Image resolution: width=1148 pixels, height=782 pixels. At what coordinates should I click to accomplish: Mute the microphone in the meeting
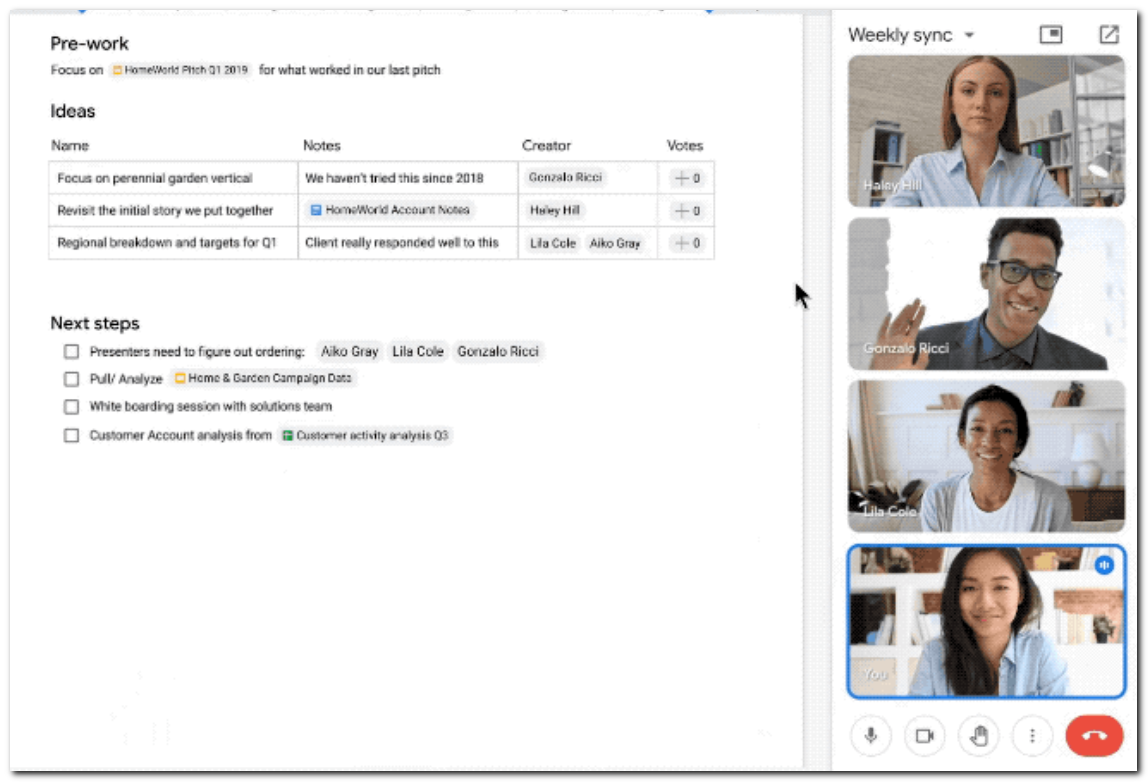tap(869, 734)
